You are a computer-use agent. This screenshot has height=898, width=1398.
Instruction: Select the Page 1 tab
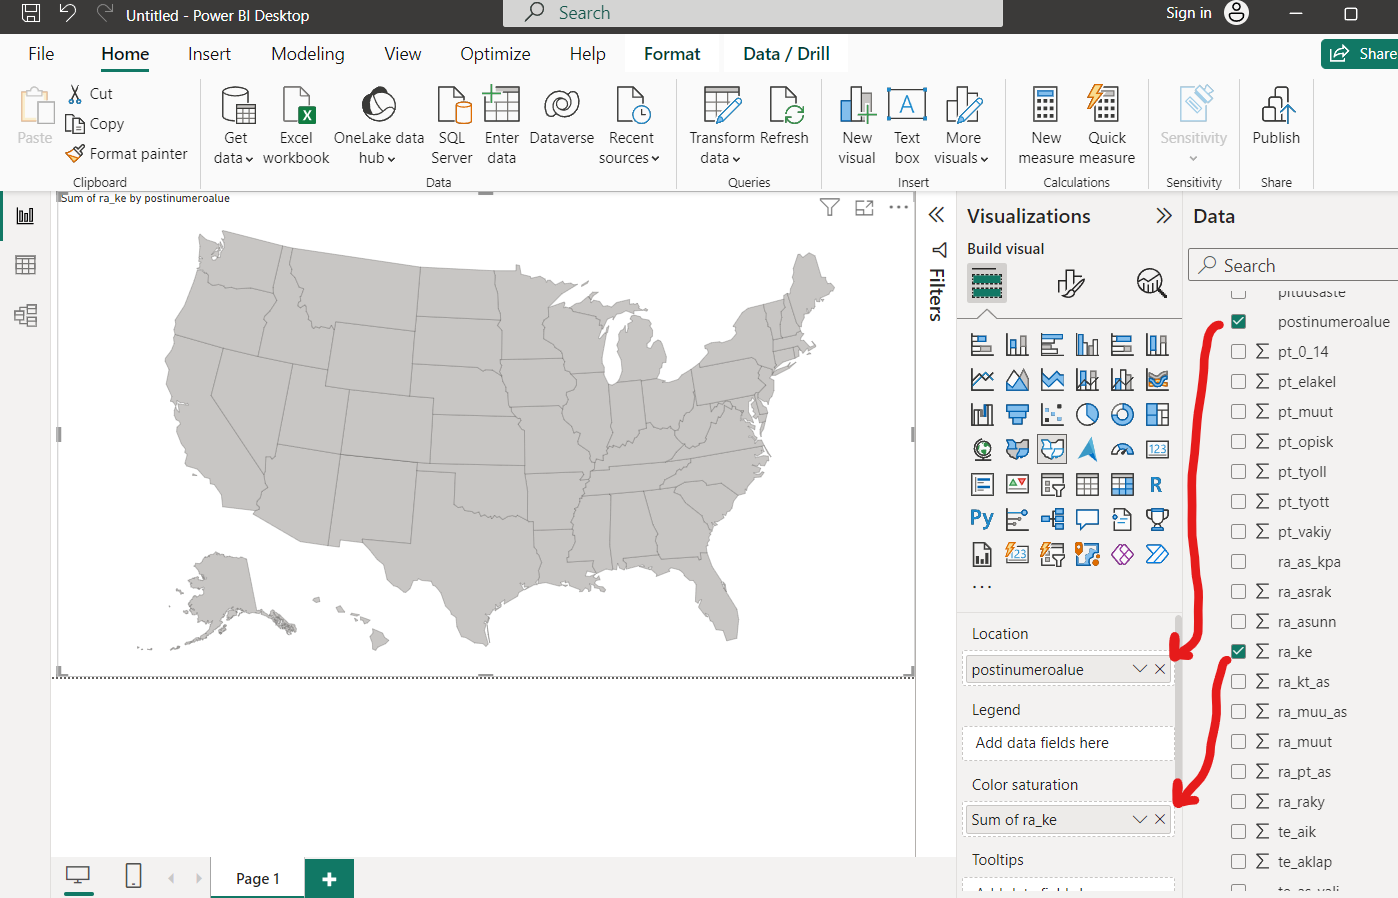[x=257, y=879]
